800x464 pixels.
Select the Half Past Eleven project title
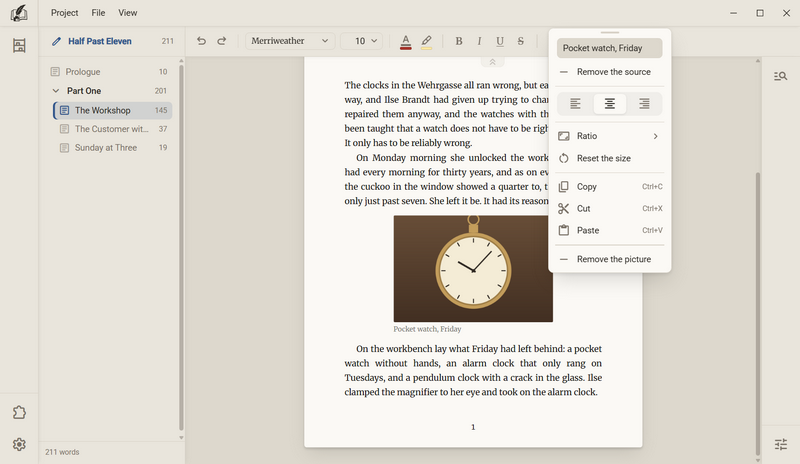pos(99,41)
